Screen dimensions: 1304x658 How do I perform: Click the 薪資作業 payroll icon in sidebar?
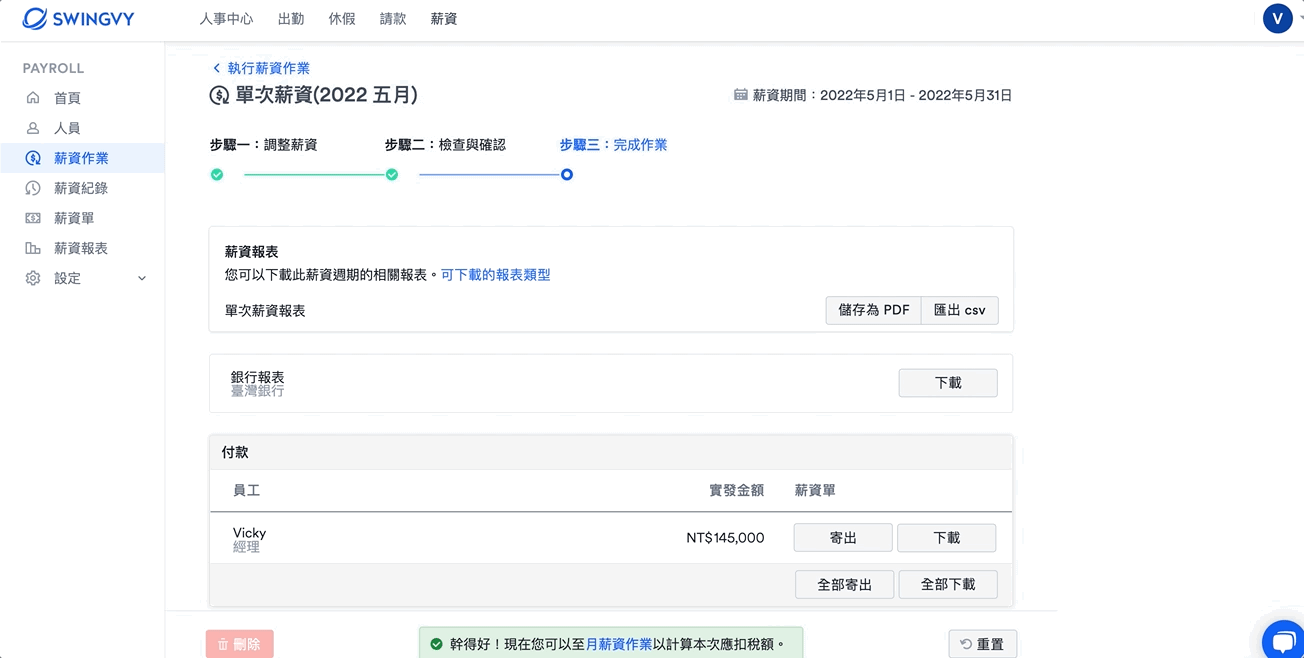[33, 158]
